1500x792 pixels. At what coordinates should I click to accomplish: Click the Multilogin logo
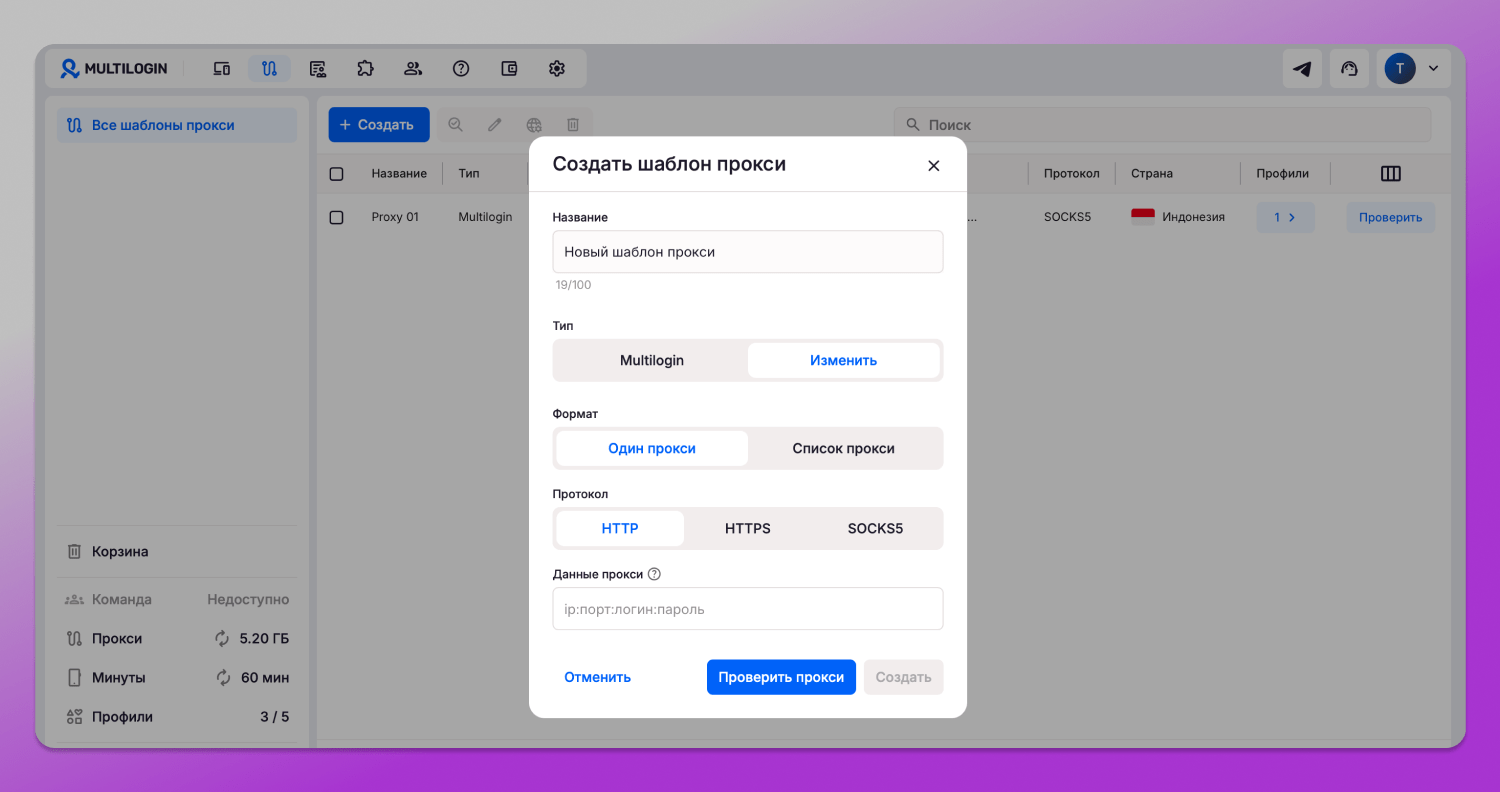coord(113,69)
